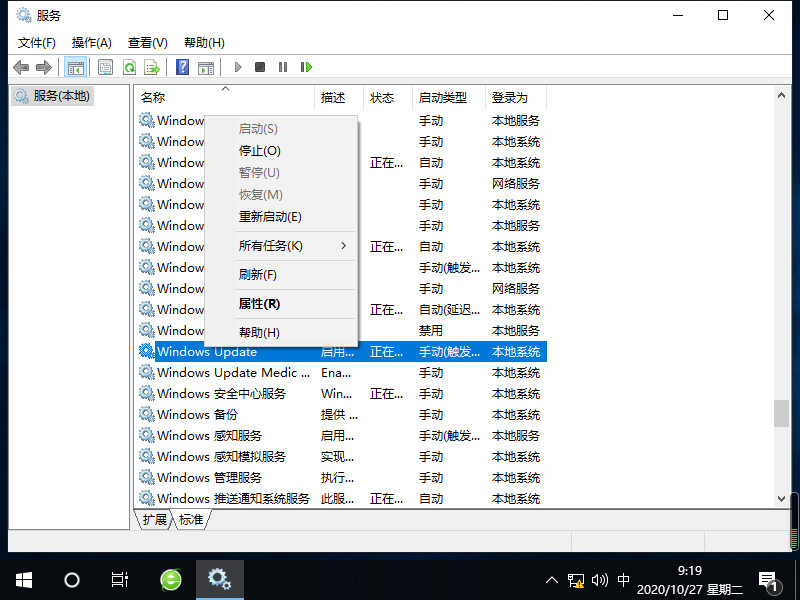Open the network status tray icon
Viewport: 800px width, 600px height.
pyautogui.click(x=576, y=580)
